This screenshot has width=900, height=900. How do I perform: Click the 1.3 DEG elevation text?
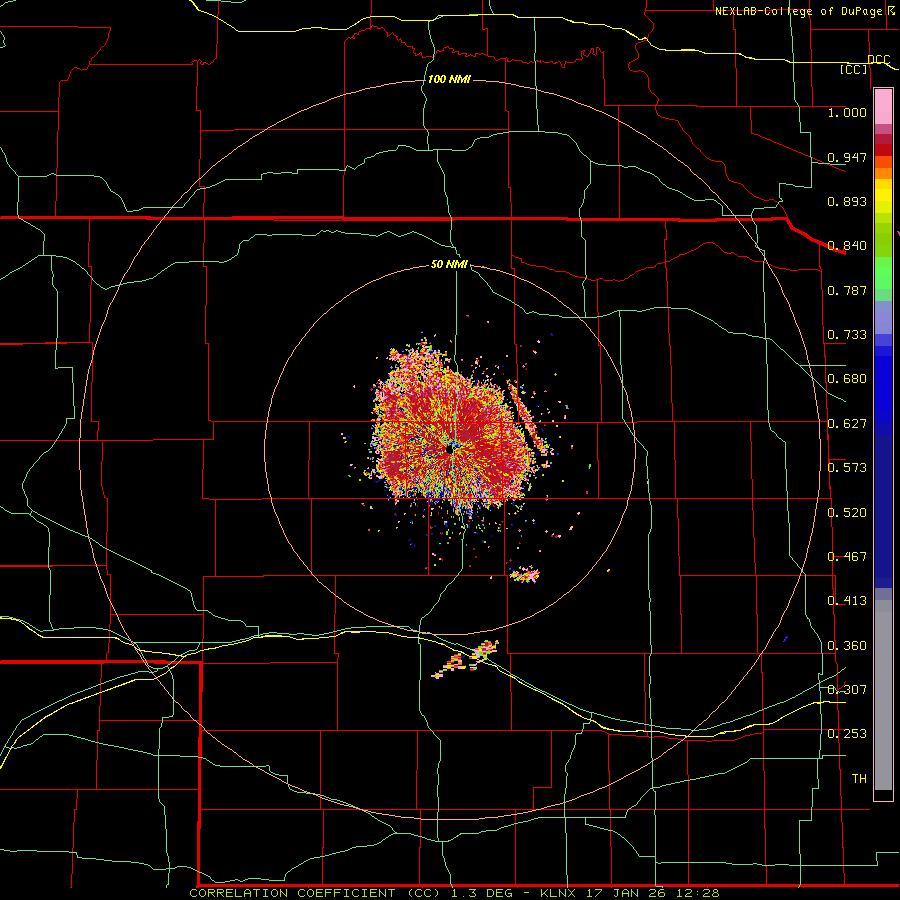(483, 893)
